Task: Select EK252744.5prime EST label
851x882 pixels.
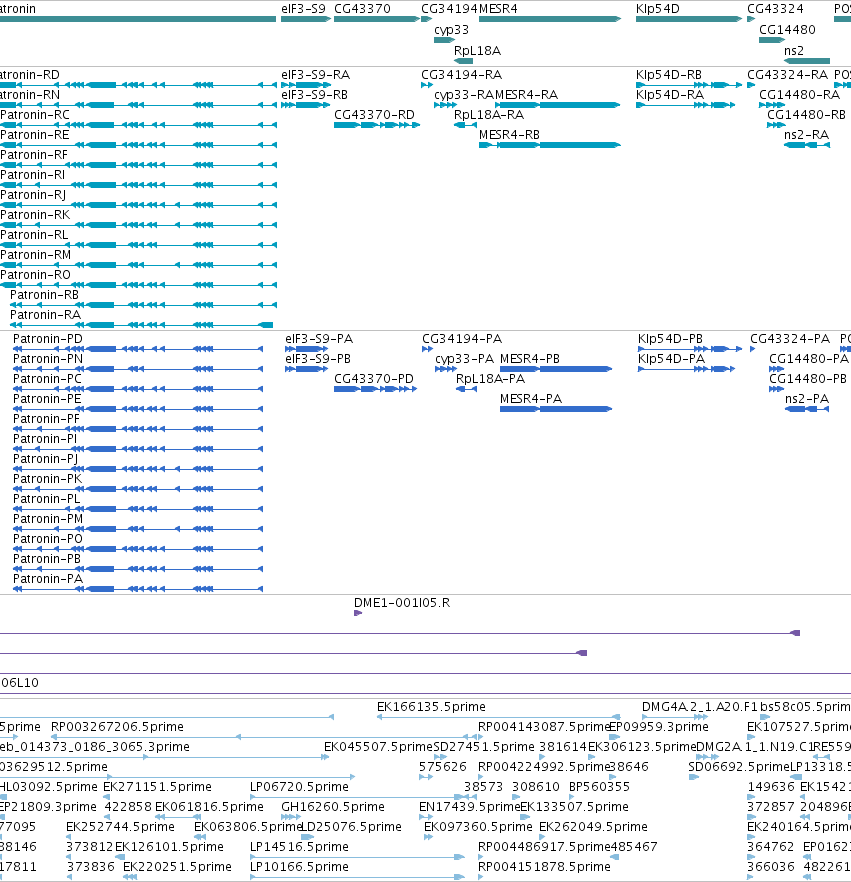Action: 120,827
